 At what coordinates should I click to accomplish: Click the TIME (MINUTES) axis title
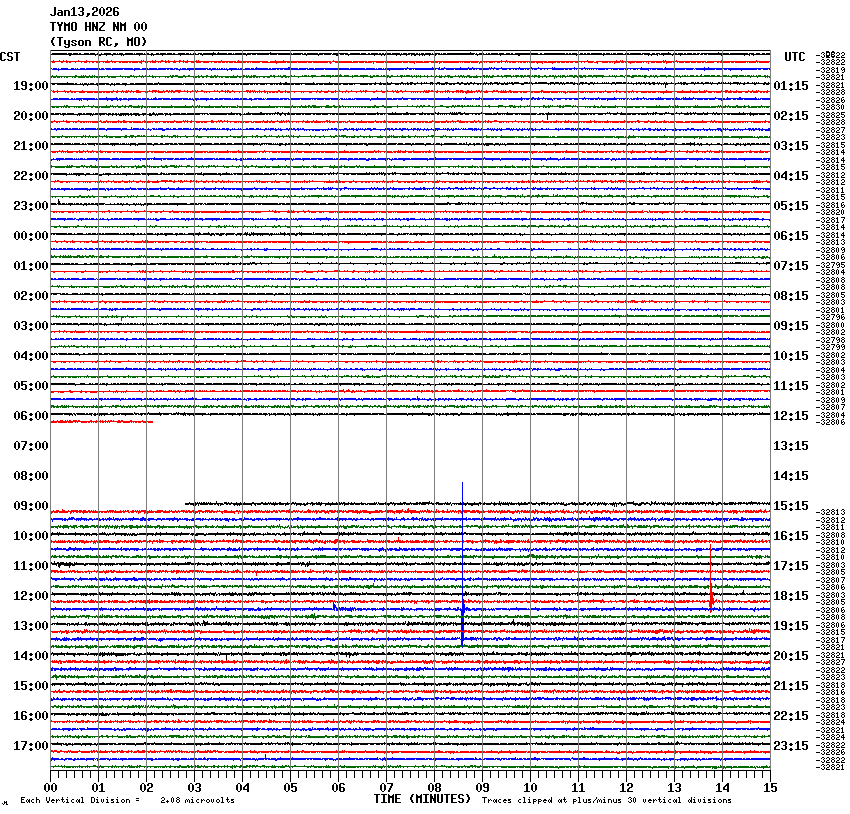422,799
